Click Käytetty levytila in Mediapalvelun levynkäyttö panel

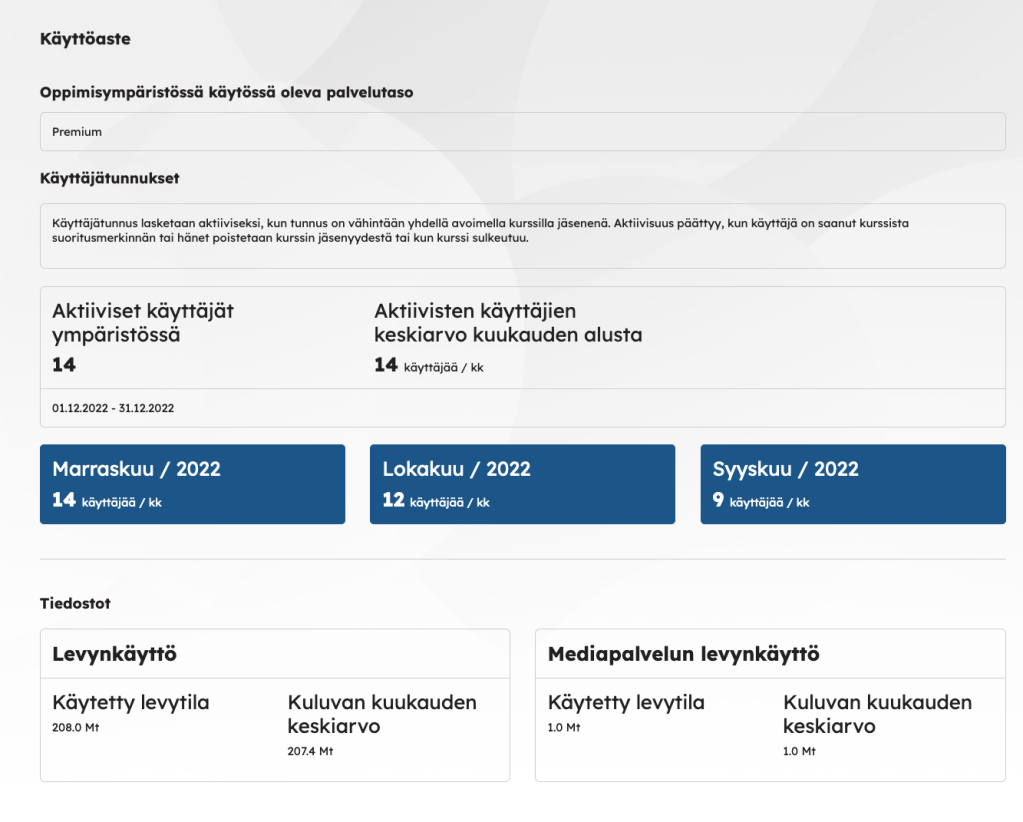click(626, 703)
